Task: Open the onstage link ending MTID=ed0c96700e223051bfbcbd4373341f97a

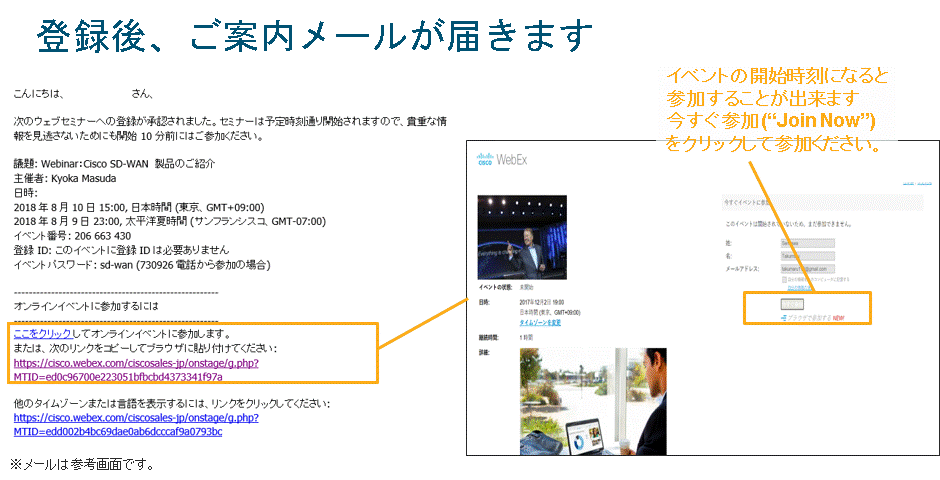Action: (x=136, y=370)
